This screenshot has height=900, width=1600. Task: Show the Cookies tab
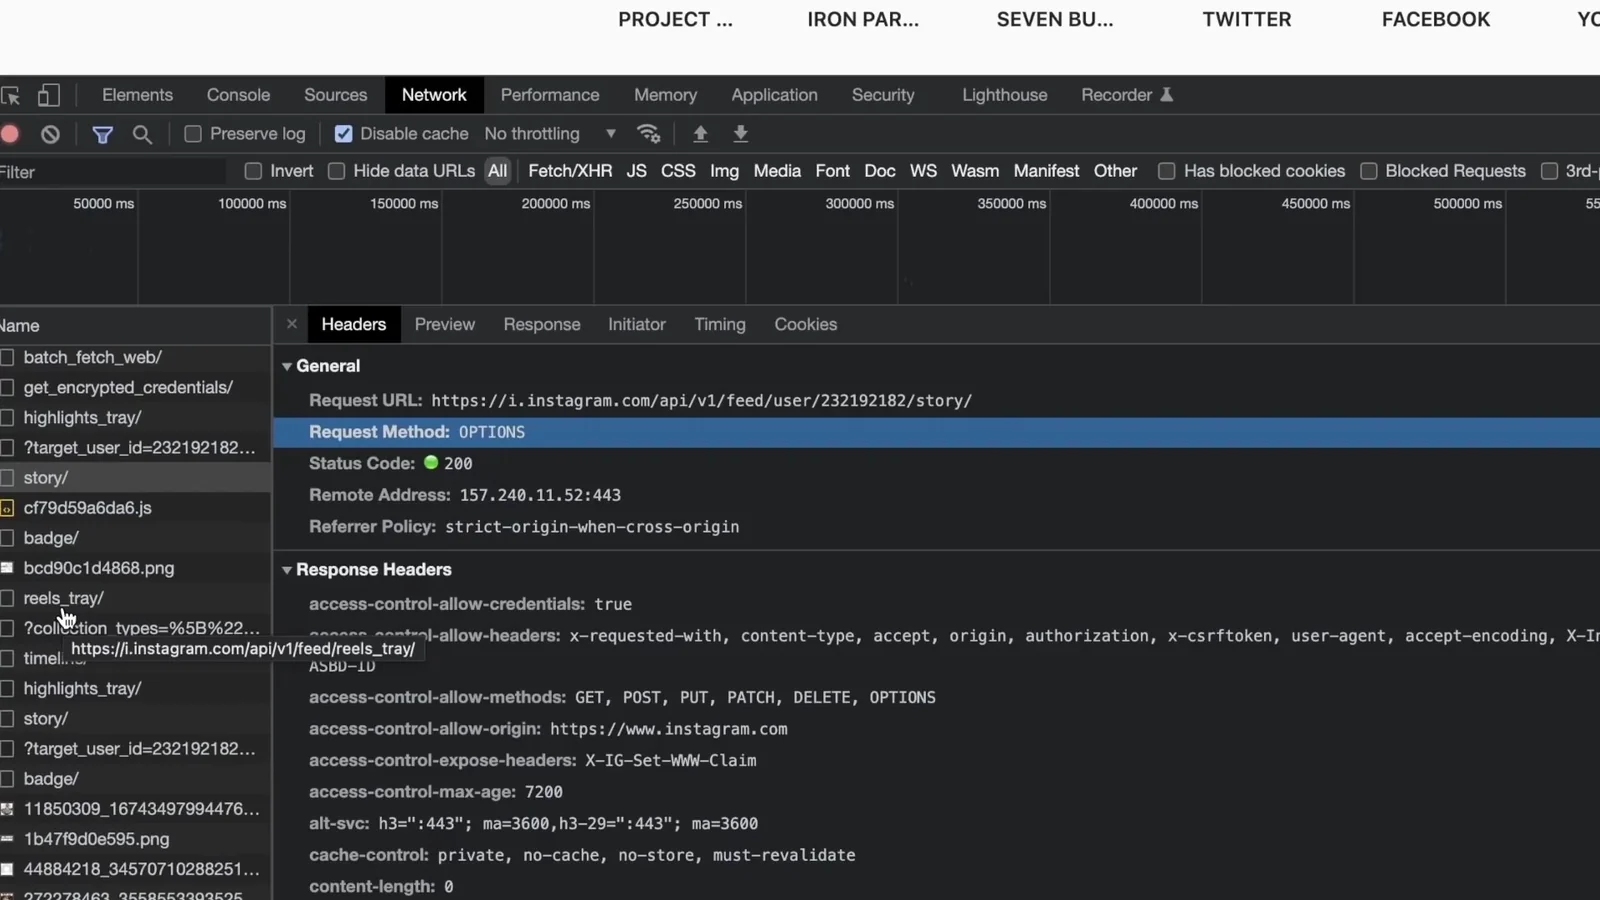(805, 324)
